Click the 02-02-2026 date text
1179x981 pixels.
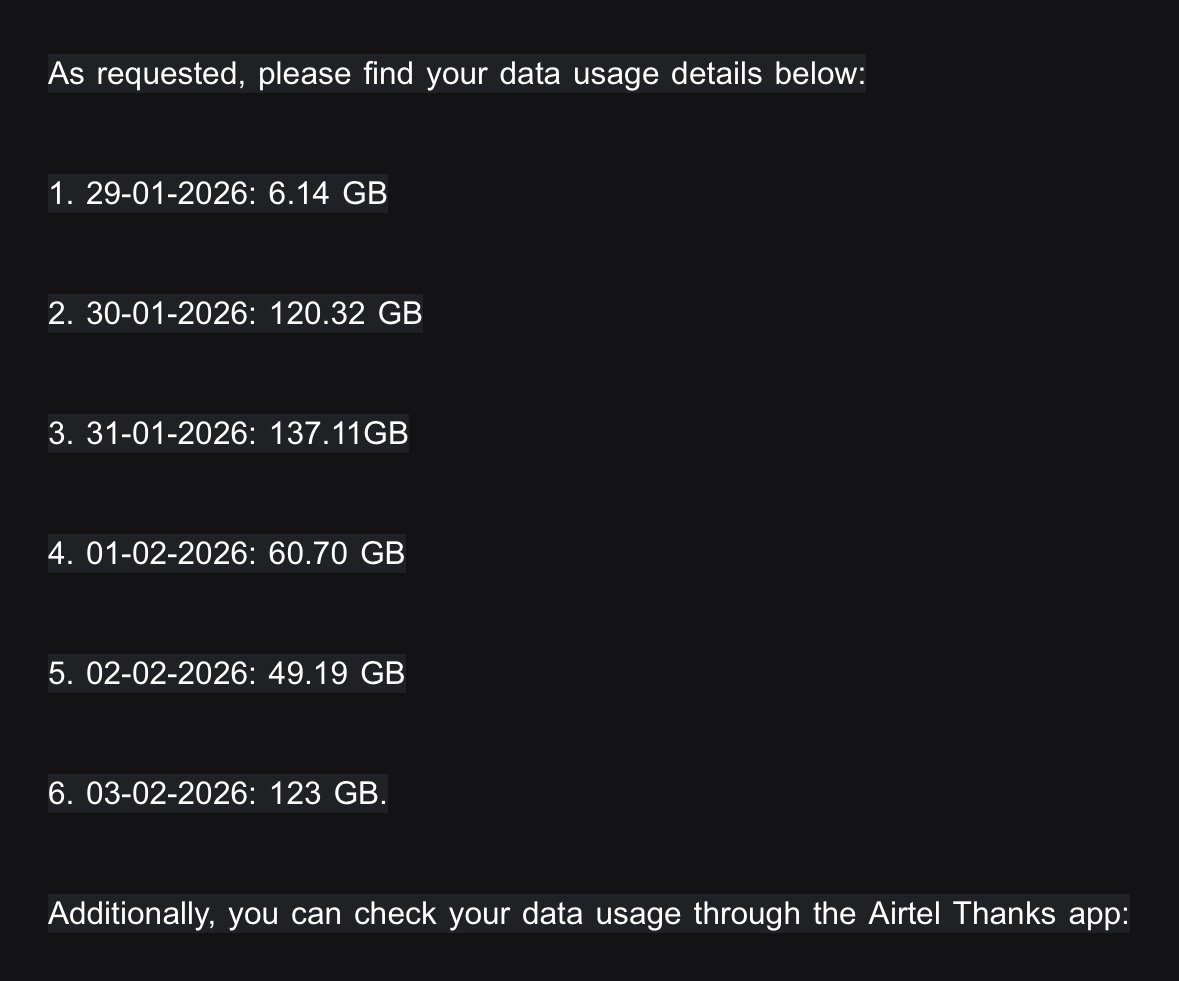171,673
